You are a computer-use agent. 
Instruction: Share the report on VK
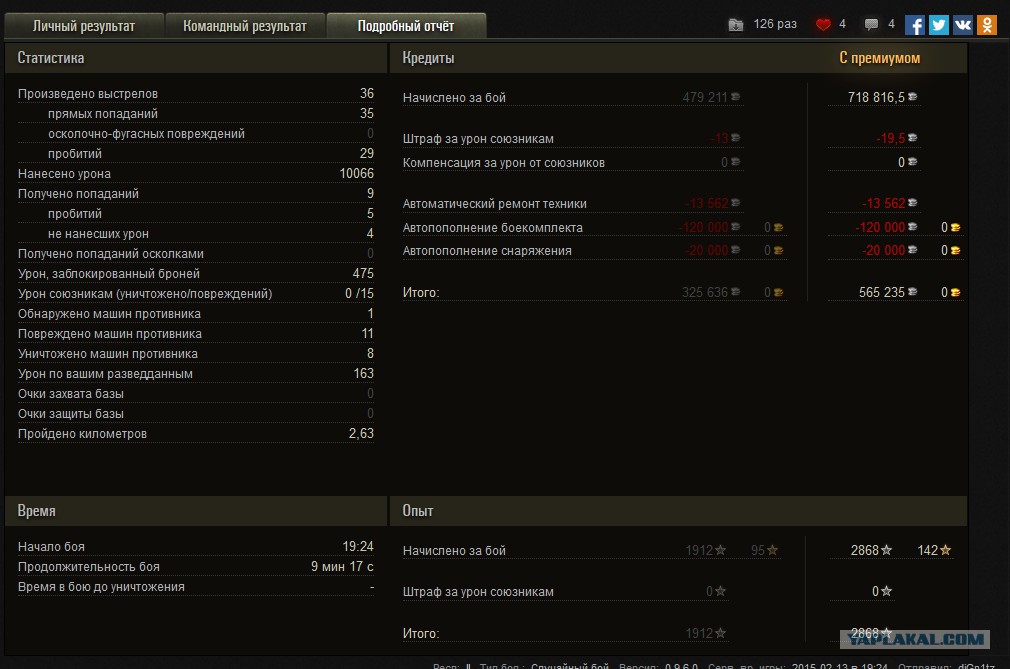[x=962, y=25]
